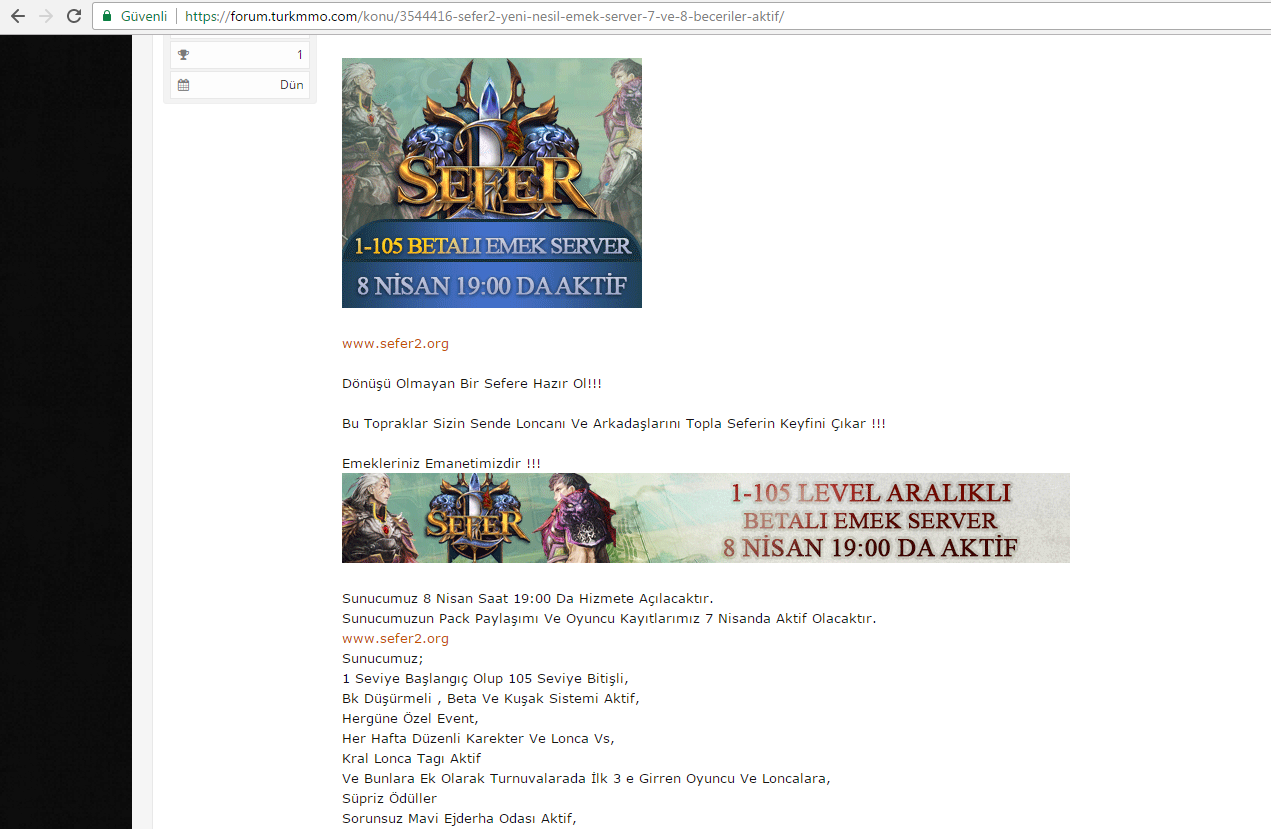Click the 'Hergüne Özel Event' line

410,718
